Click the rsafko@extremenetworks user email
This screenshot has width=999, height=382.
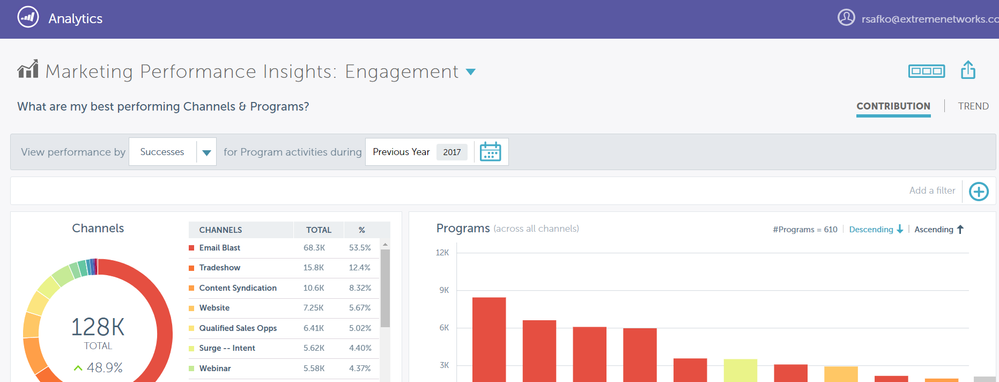[x=930, y=18]
